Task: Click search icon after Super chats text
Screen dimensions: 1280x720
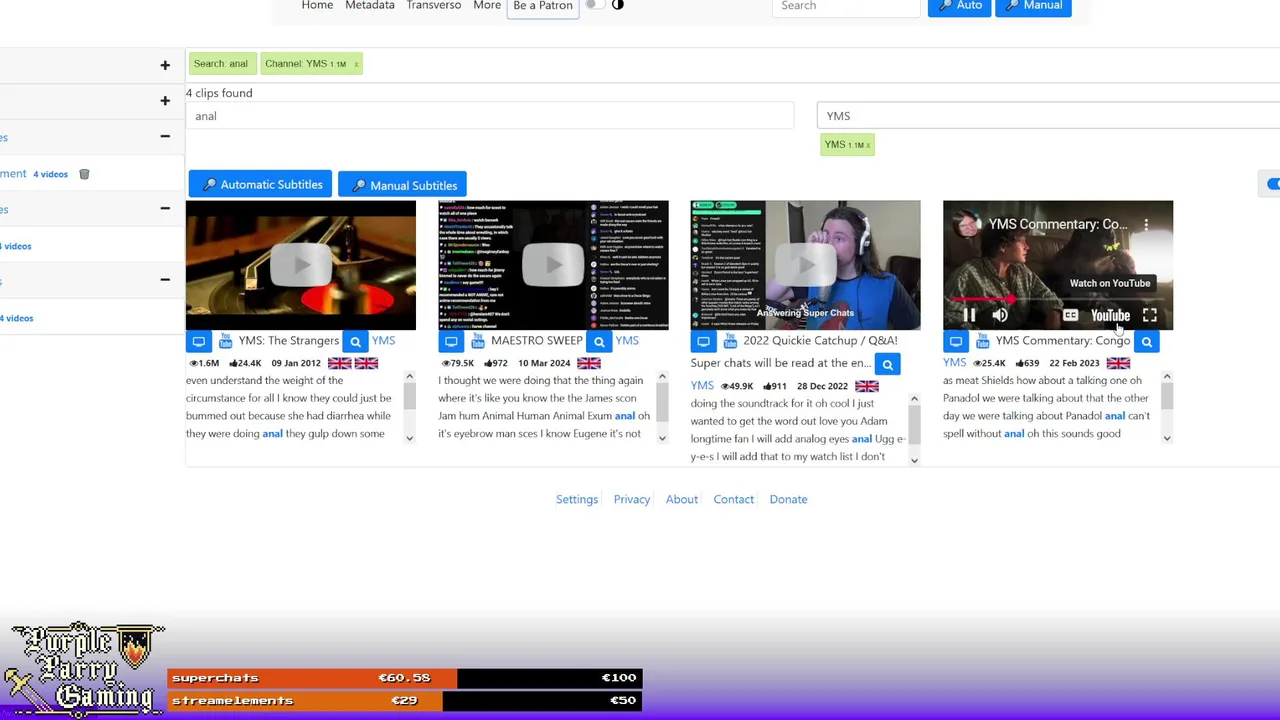Action: tap(887, 364)
